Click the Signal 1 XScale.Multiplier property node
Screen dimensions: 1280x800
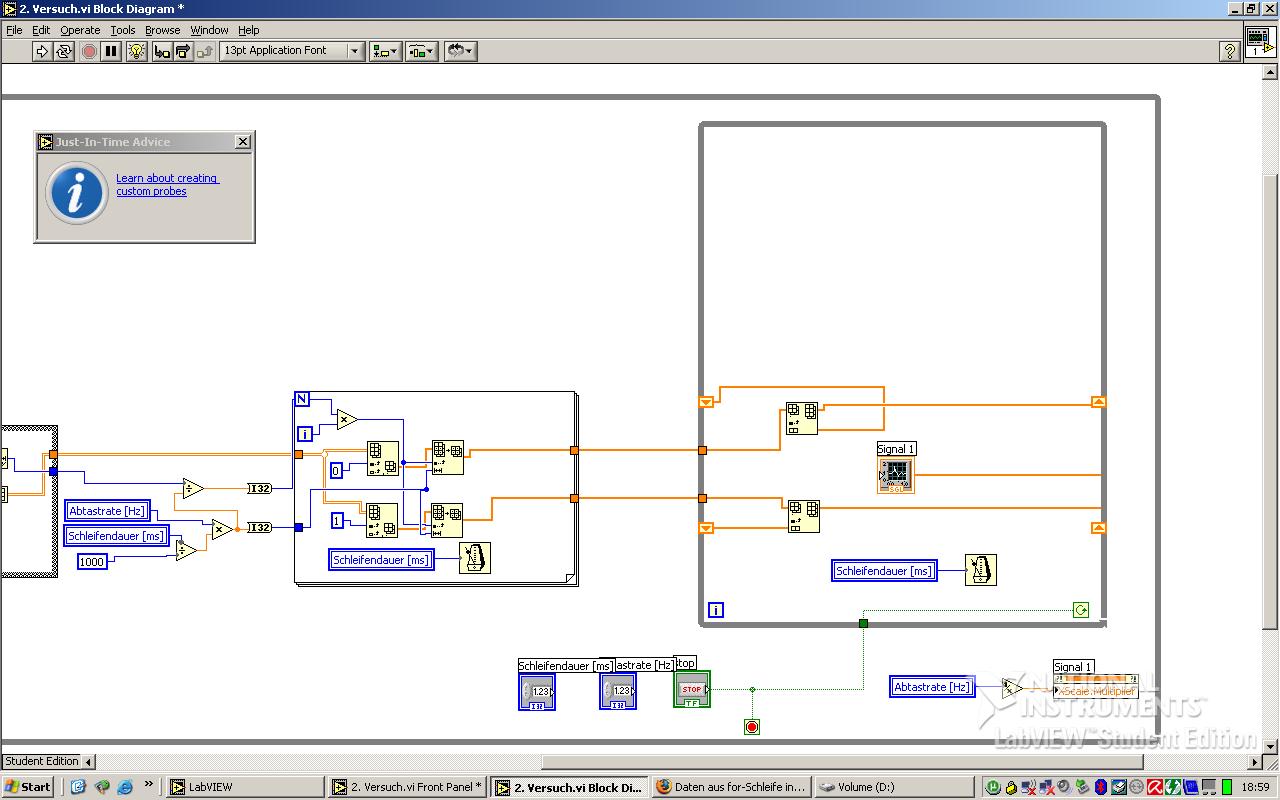pos(1095,686)
